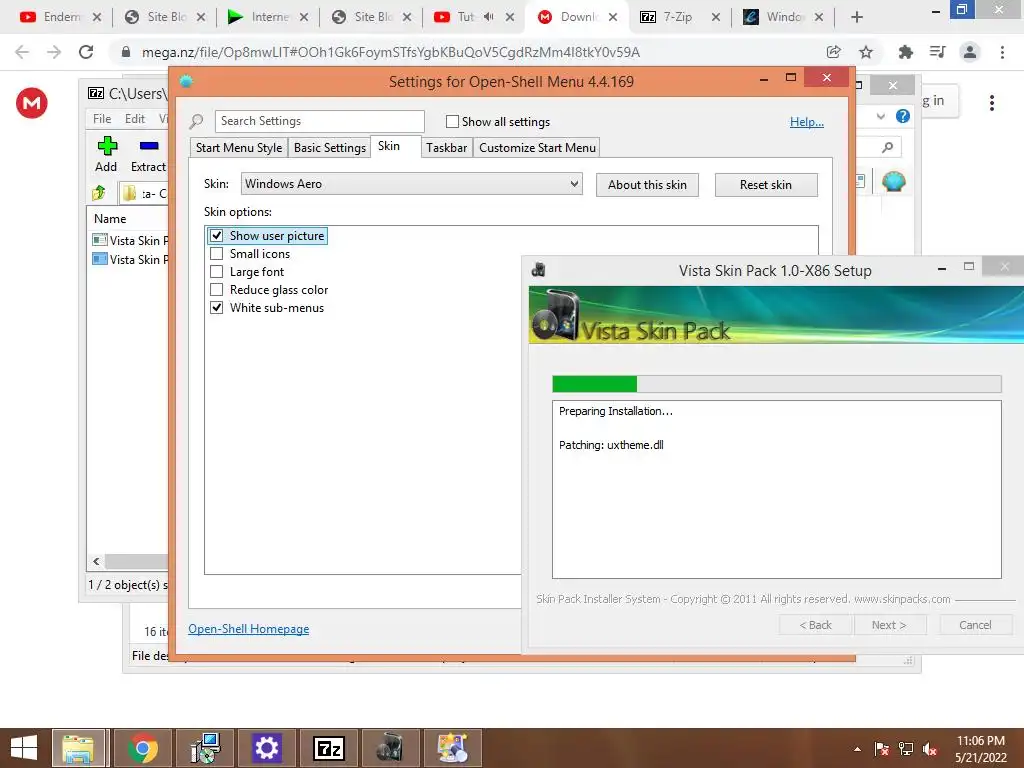Screen dimensions: 1024x768
Task: Click the Action Center flag tray icon
Action: coord(881,749)
